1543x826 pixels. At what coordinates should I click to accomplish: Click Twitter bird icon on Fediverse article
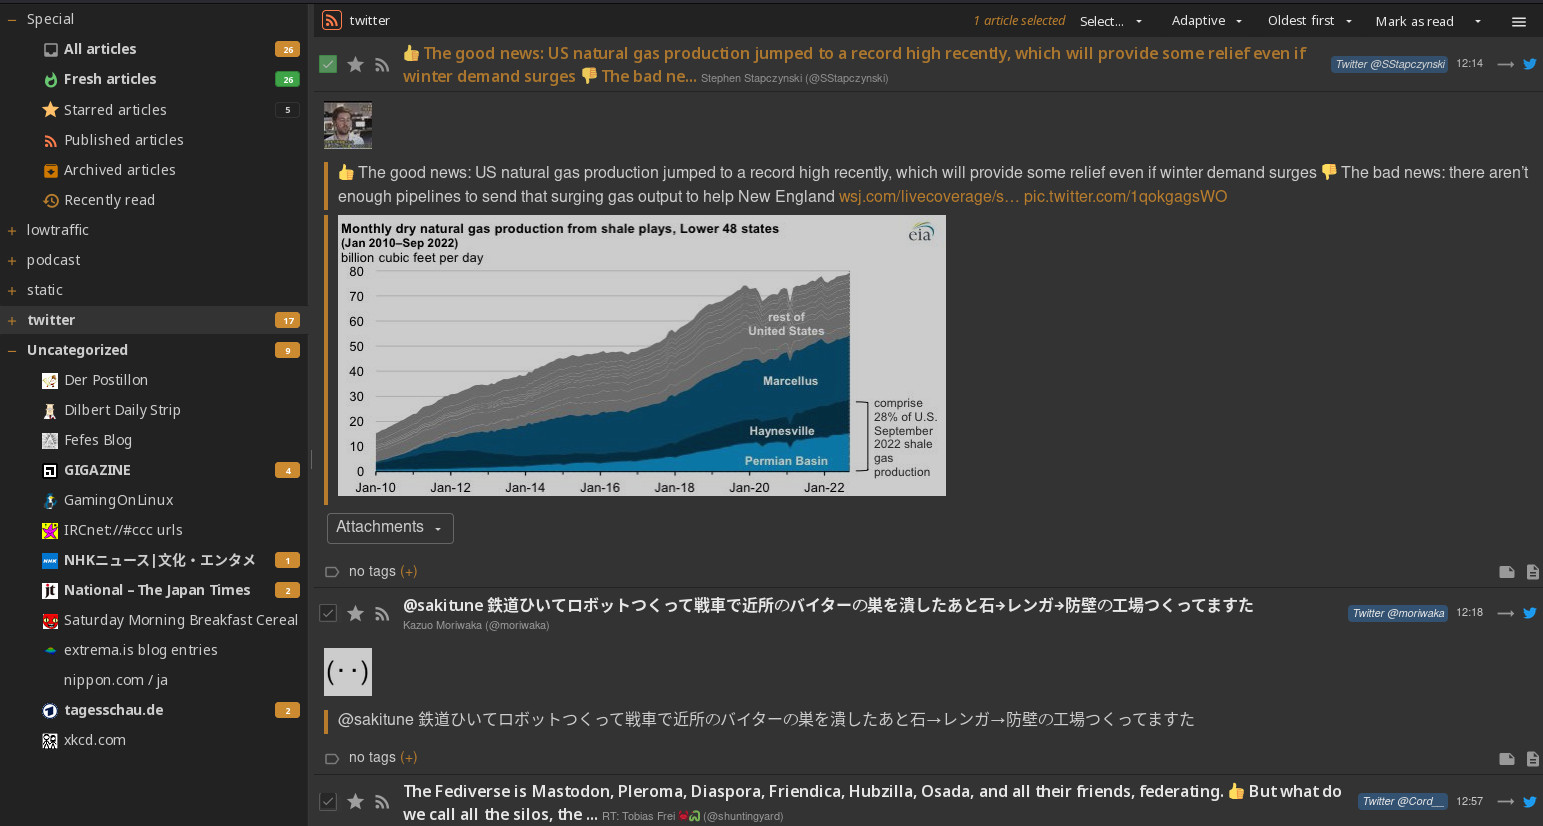click(1530, 801)
